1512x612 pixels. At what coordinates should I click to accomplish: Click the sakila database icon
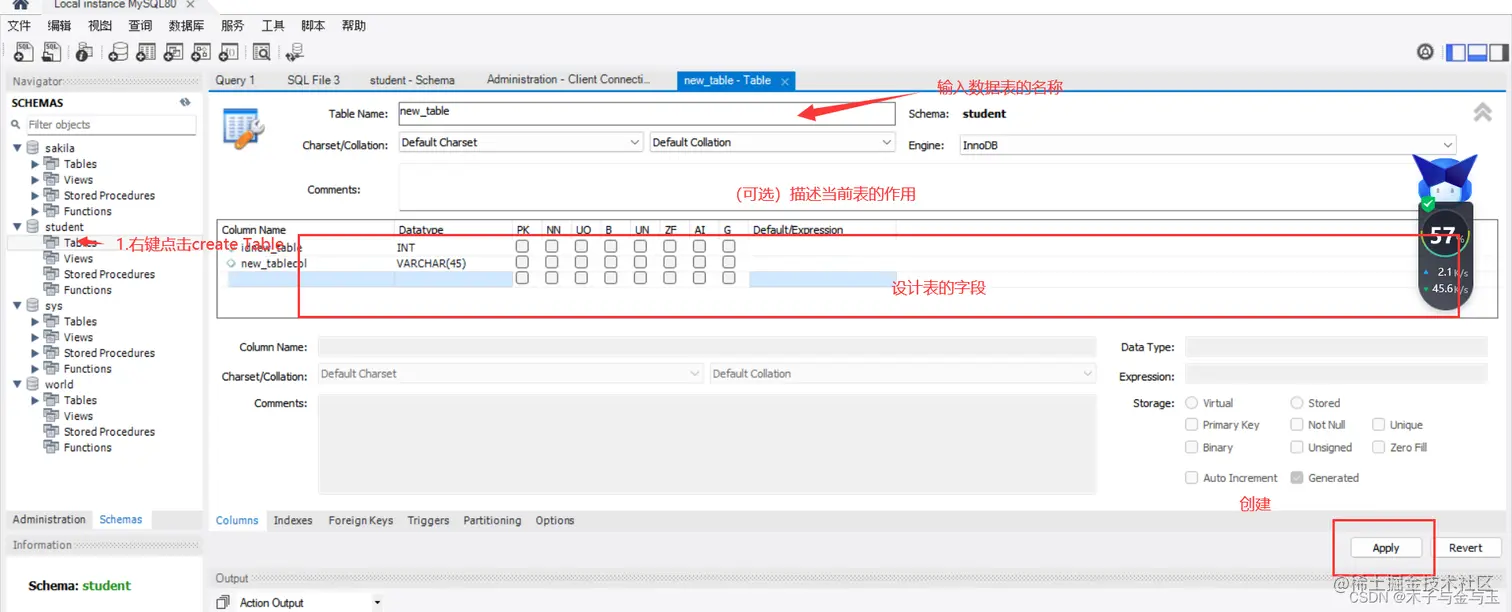coord(33,148)
